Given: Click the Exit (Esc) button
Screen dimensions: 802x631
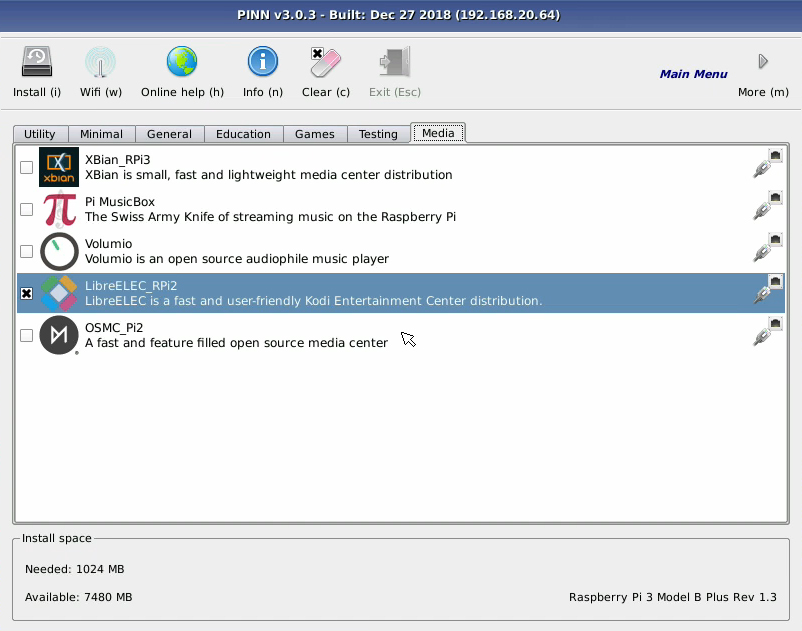Looking at the screenshot, I should point(394,72).
